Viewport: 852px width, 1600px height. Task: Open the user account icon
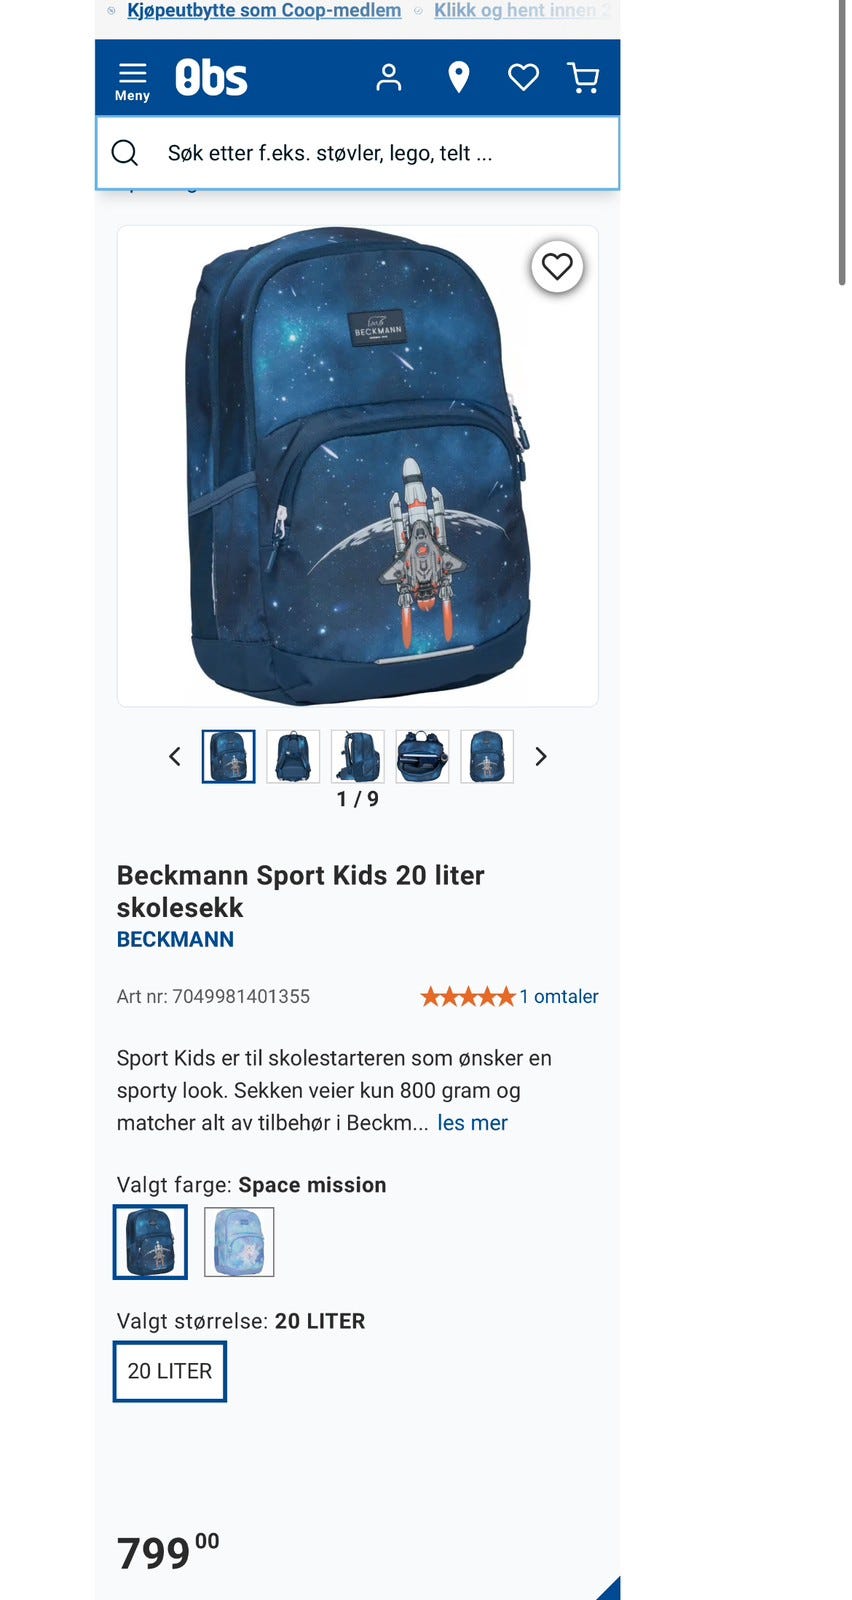click(389, 77)
